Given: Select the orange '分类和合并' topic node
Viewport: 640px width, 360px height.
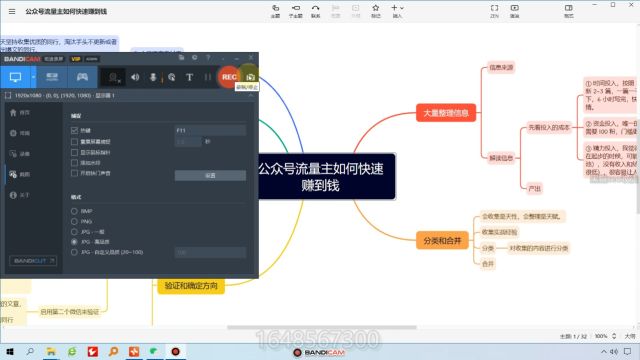Looking at the screenshot, I should coord(442,240).
